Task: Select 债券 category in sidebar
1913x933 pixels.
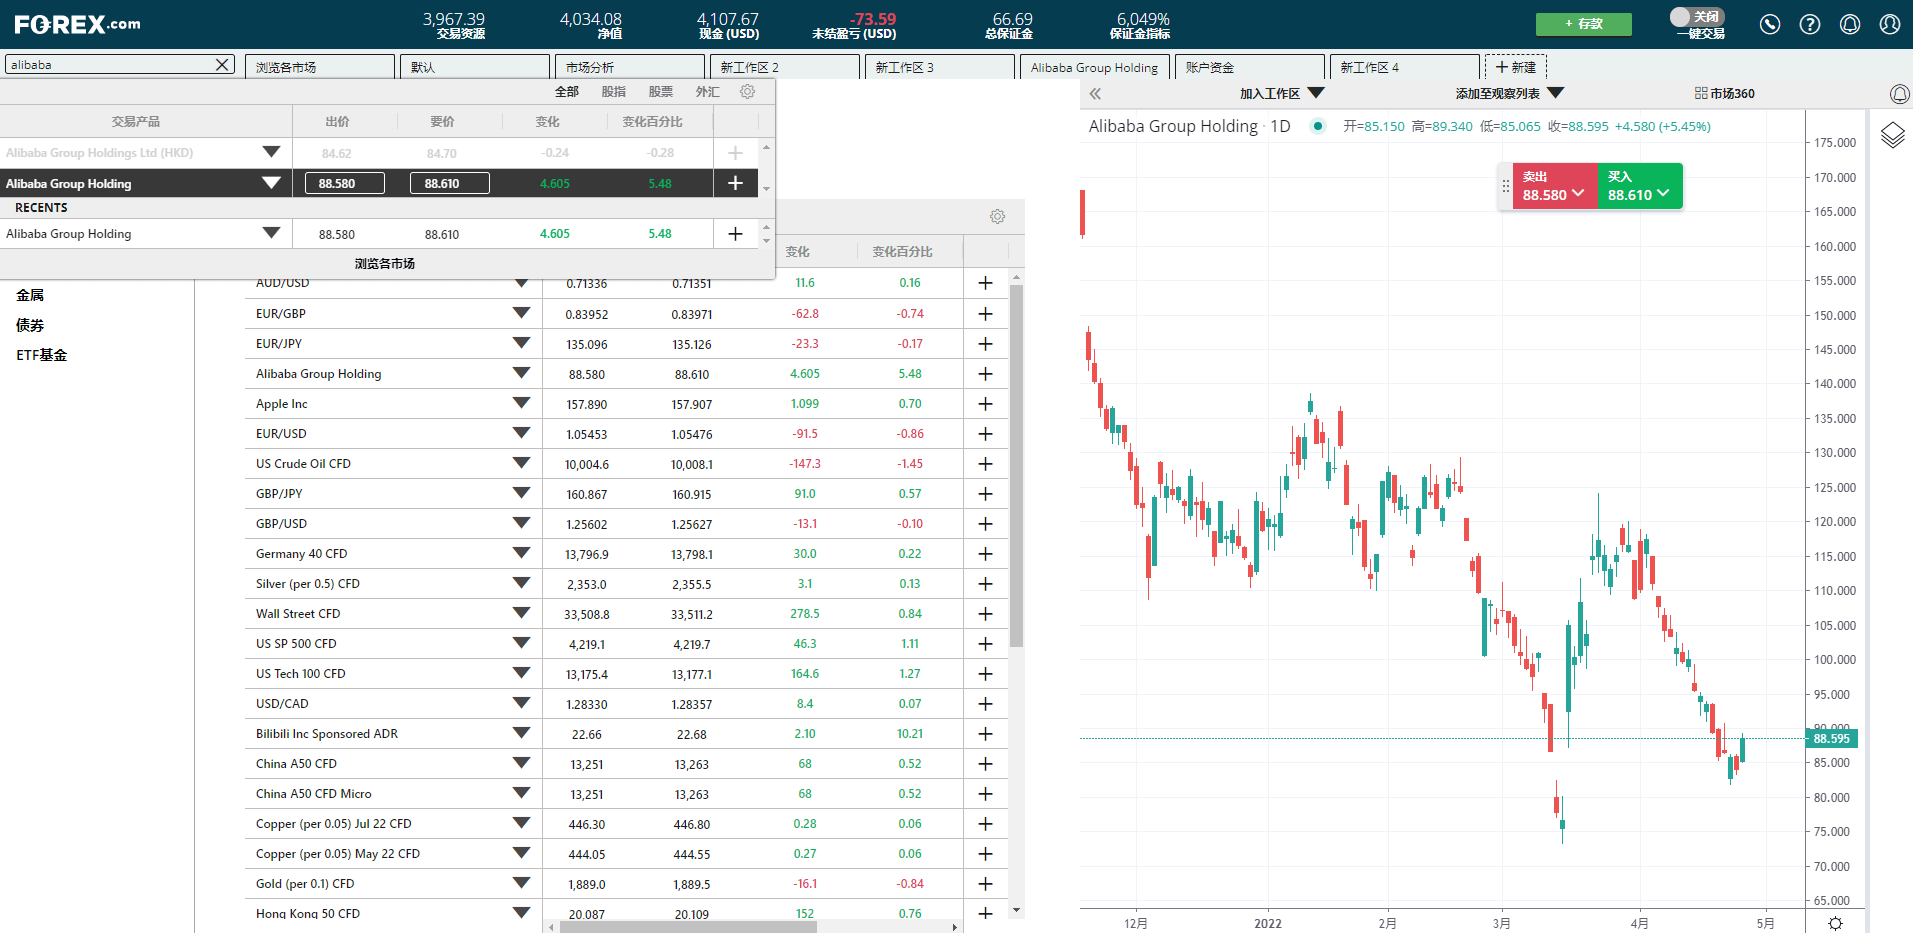Action: 30,325
